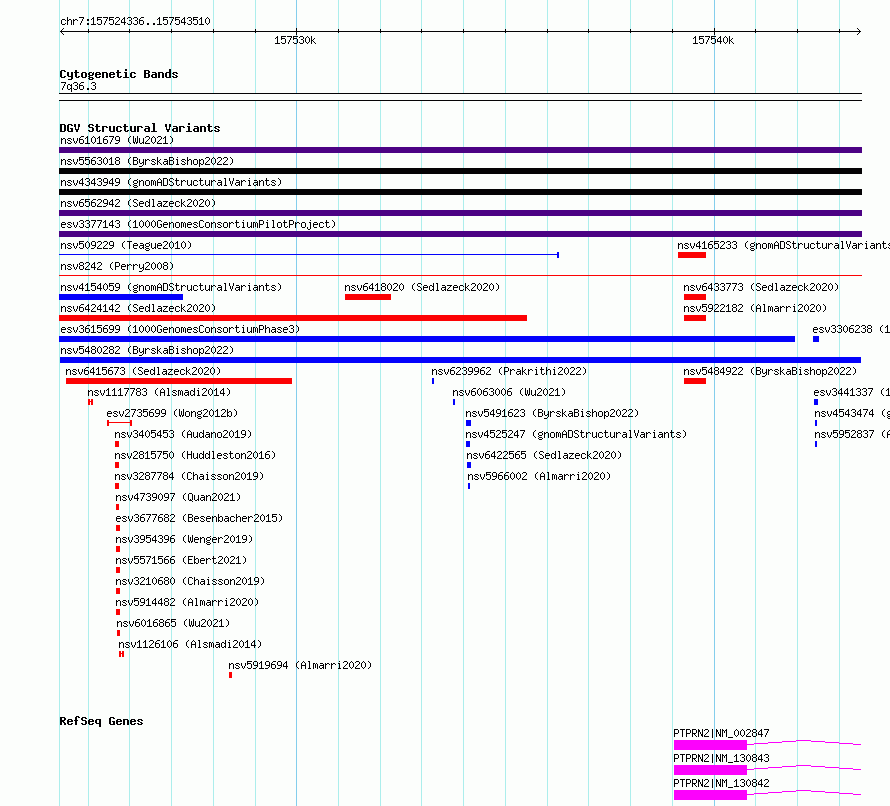Click the red bar under nsv6415673
The width and height of the screenshot is (890, 806).
pyautogui.click(x=179, y=381)
